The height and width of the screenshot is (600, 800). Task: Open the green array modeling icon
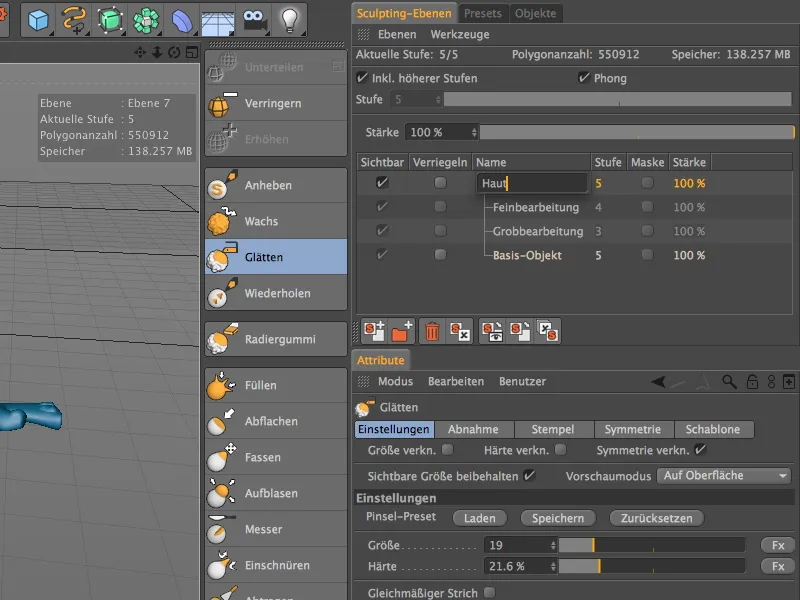point(146,20)
